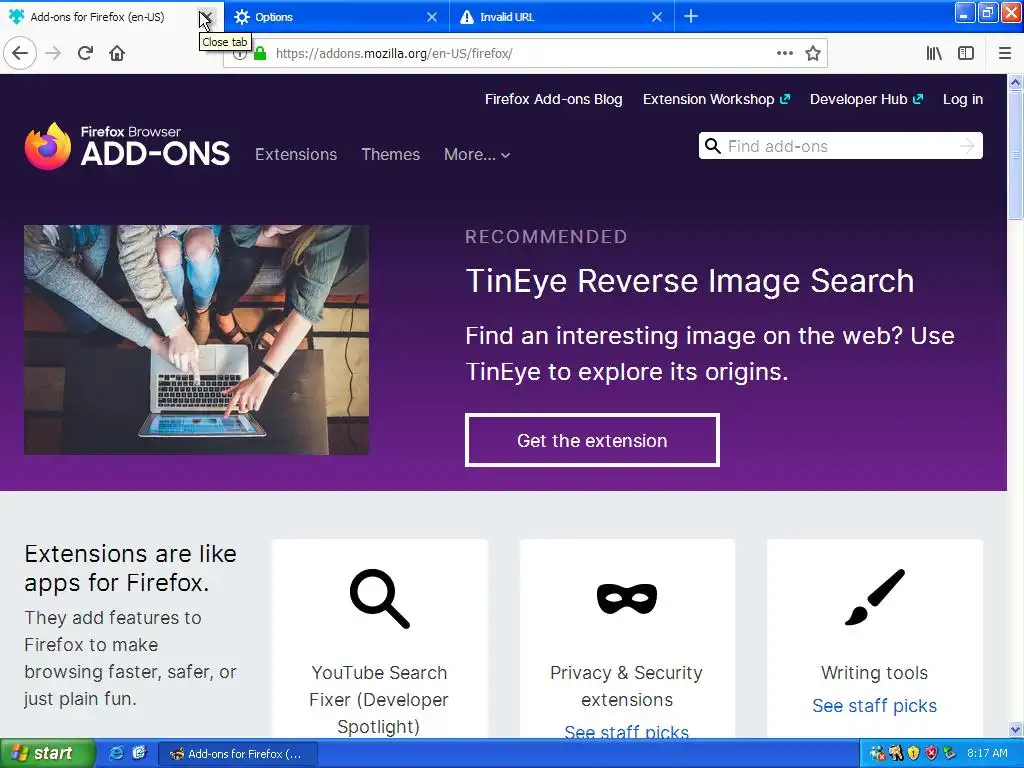Click the yellow shield tray icon

pos(913,754)
